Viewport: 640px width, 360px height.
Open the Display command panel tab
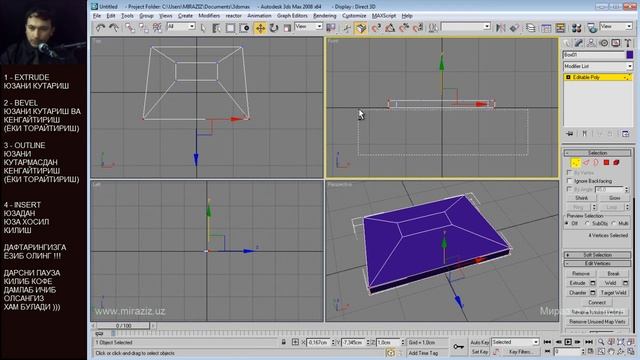[616, 43]
